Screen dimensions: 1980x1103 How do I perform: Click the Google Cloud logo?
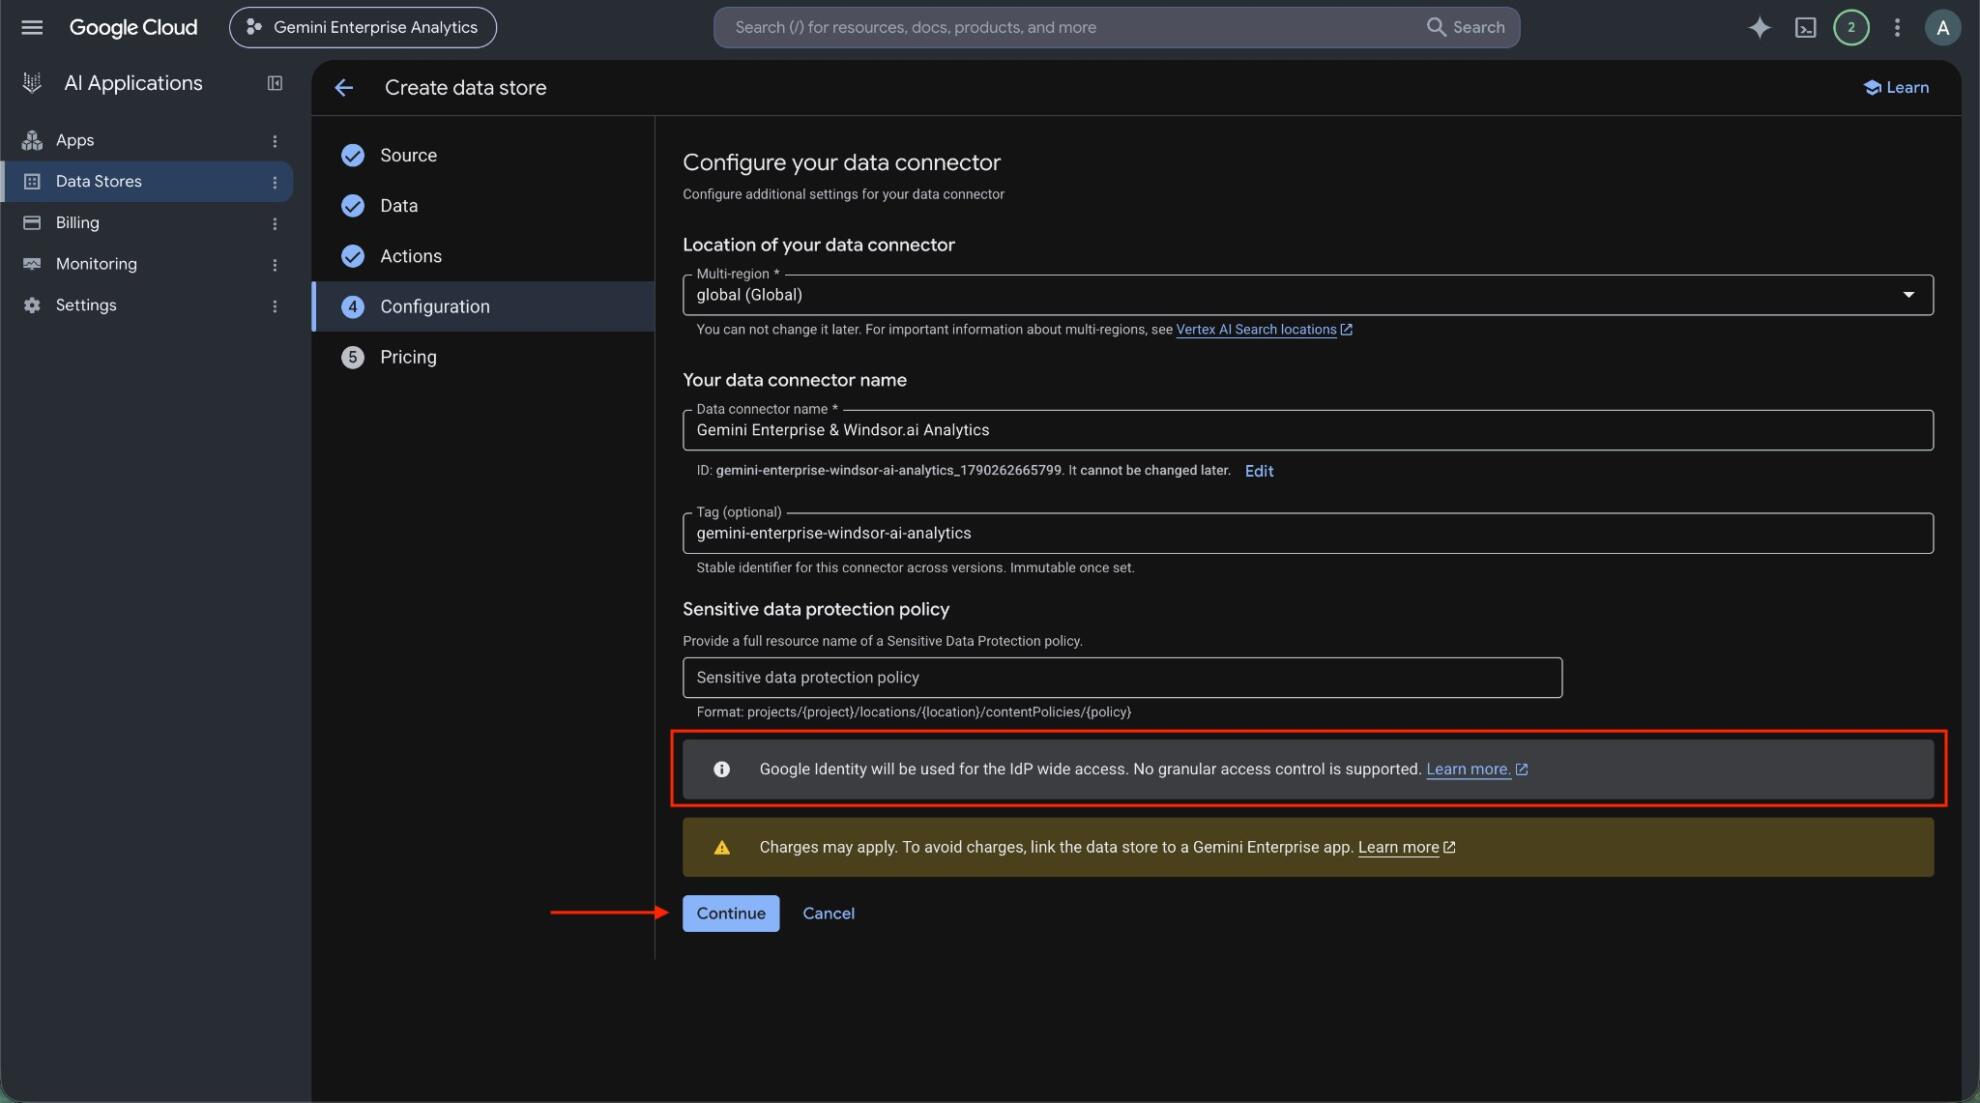click(x=133, y=27)
